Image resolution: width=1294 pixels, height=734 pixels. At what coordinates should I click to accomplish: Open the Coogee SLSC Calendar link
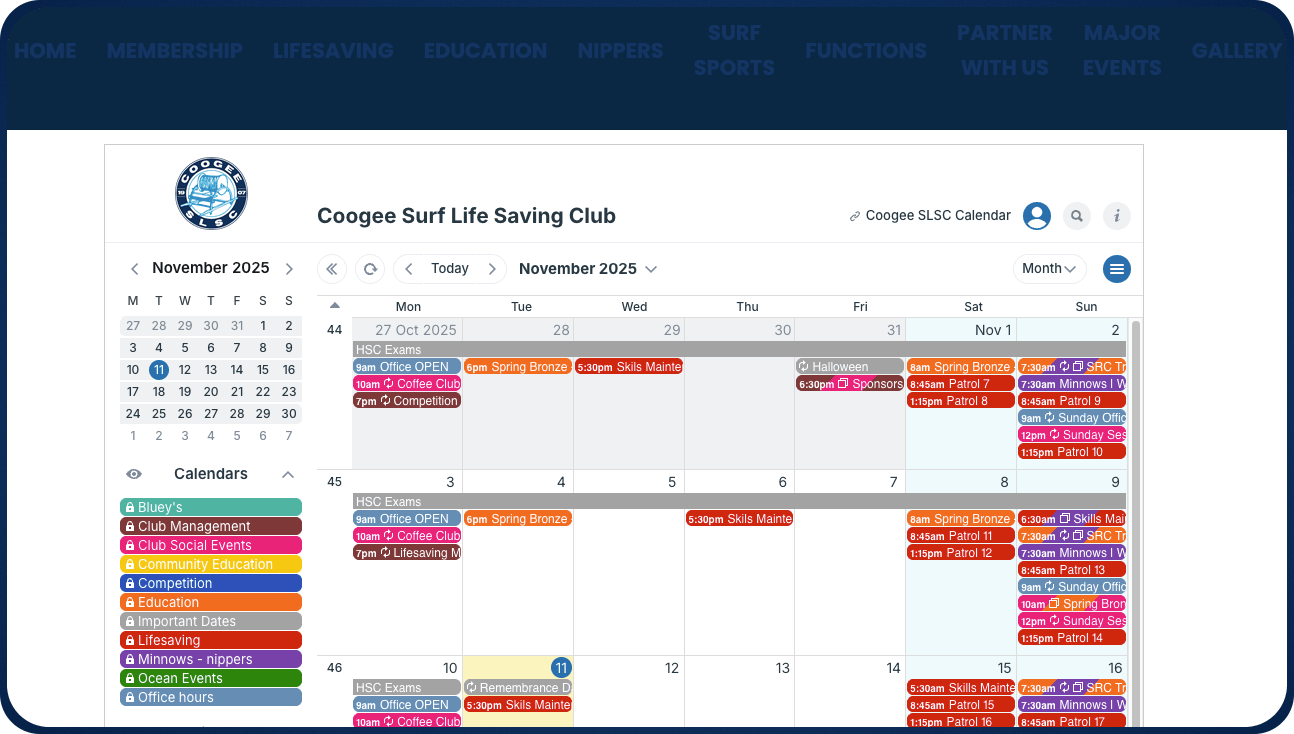(930, 215)
